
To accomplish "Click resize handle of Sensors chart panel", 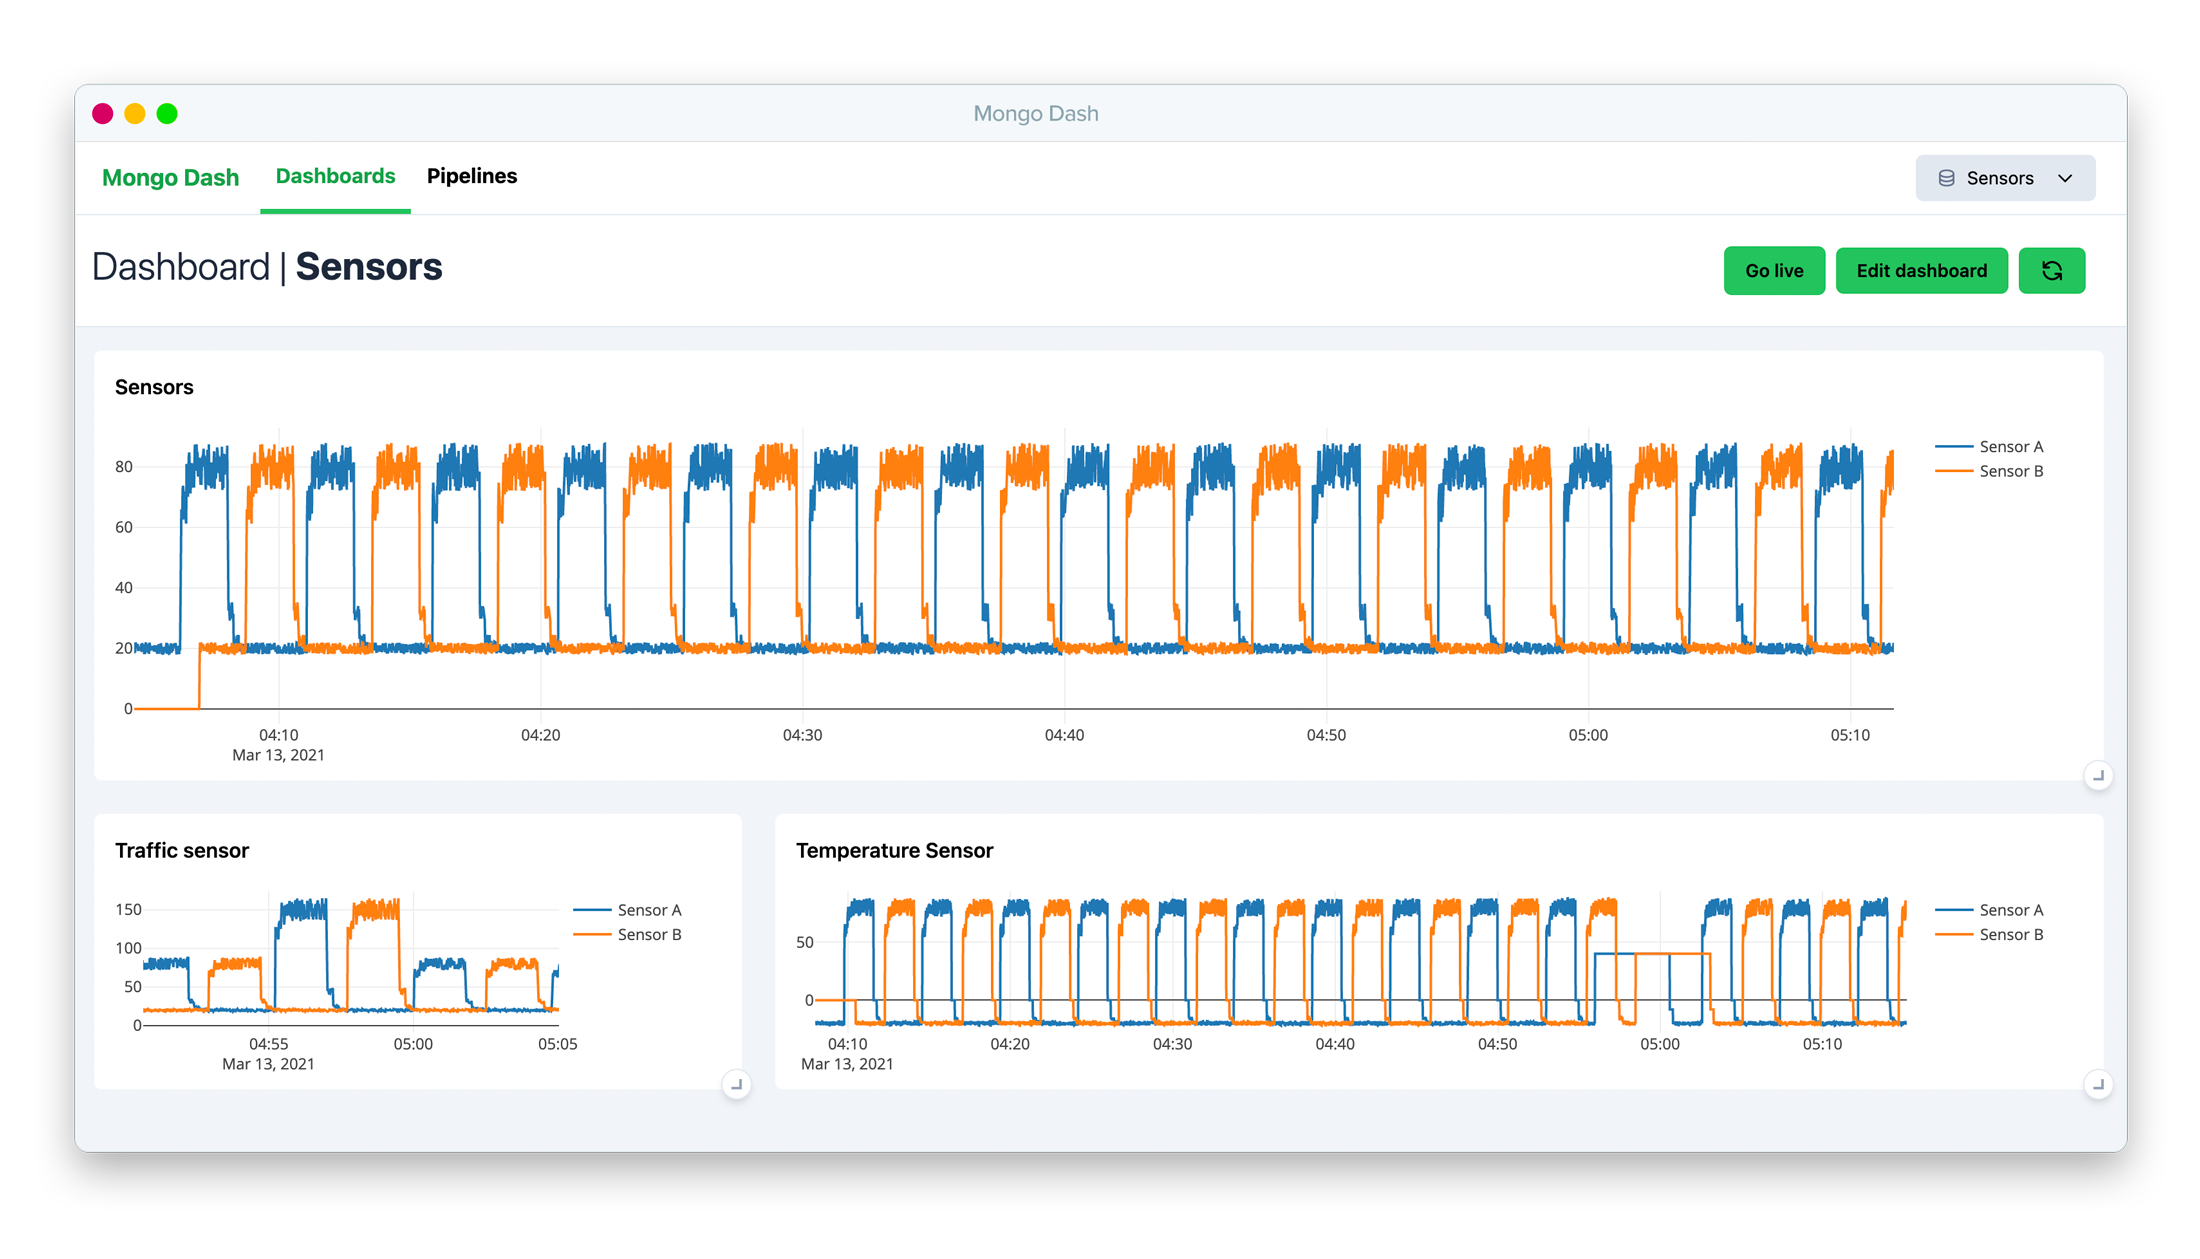I will tap(2098, 776).
